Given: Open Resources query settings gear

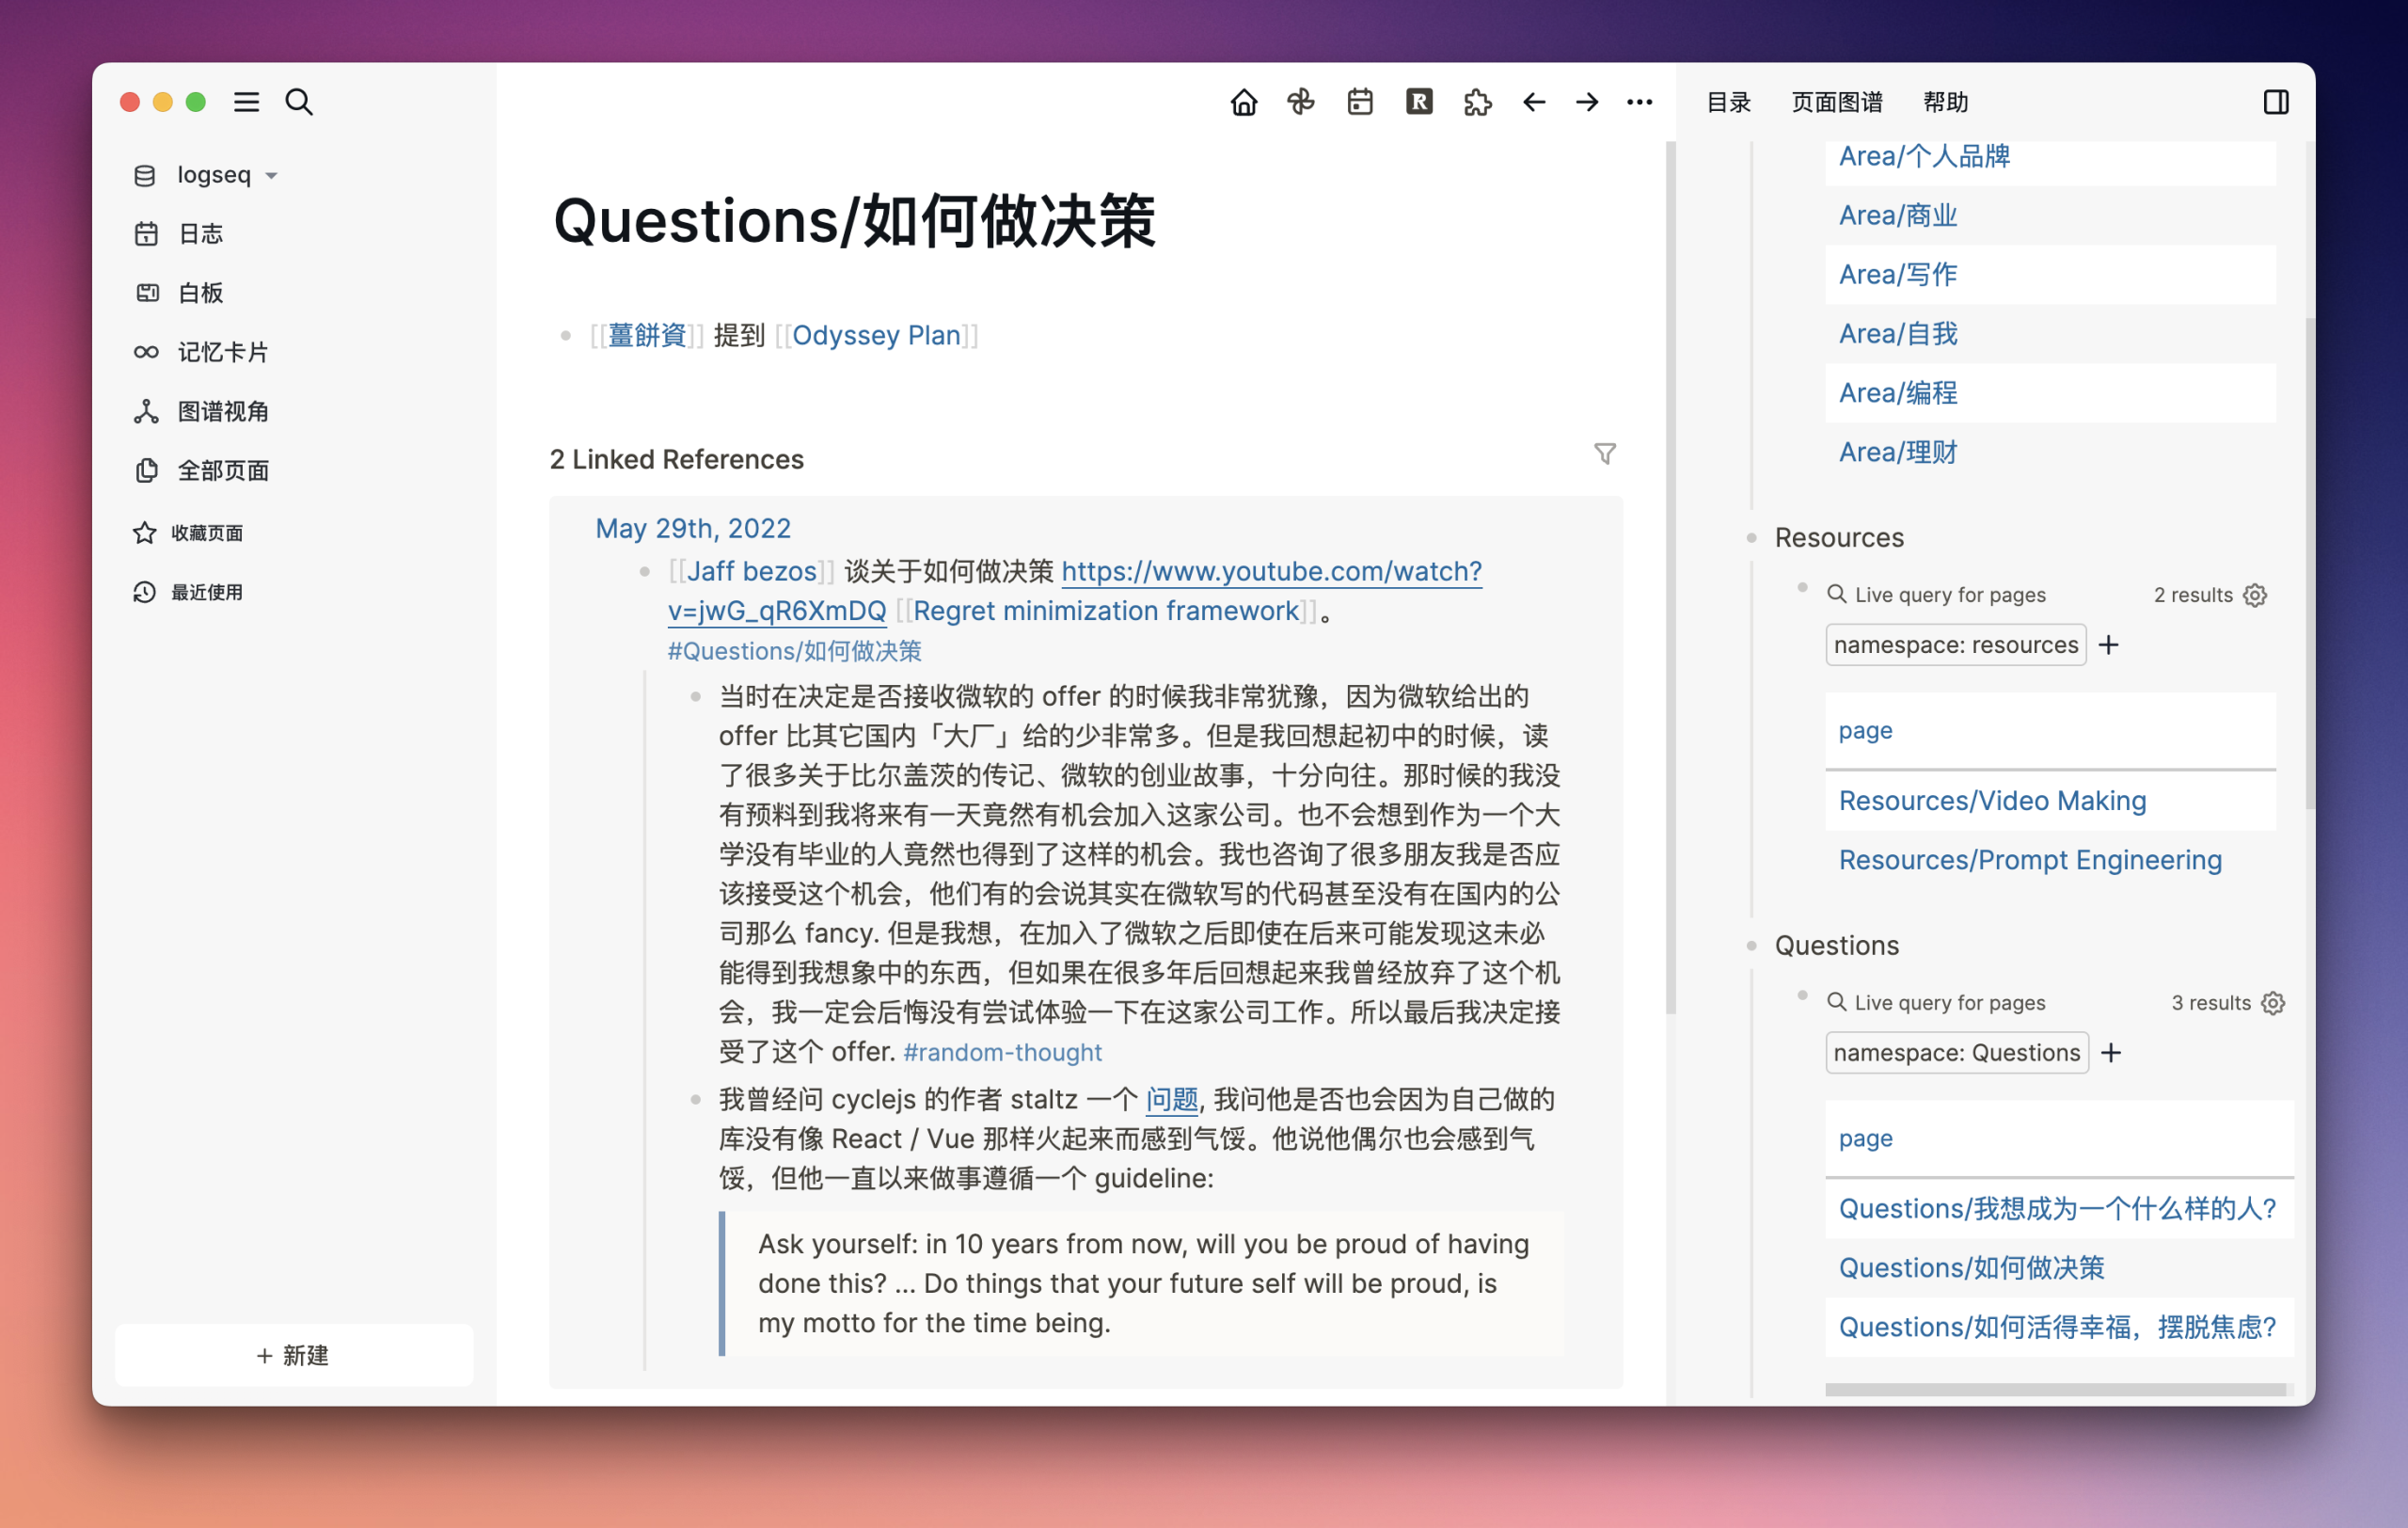Looking at the screenshot, I should [2255, 595].
